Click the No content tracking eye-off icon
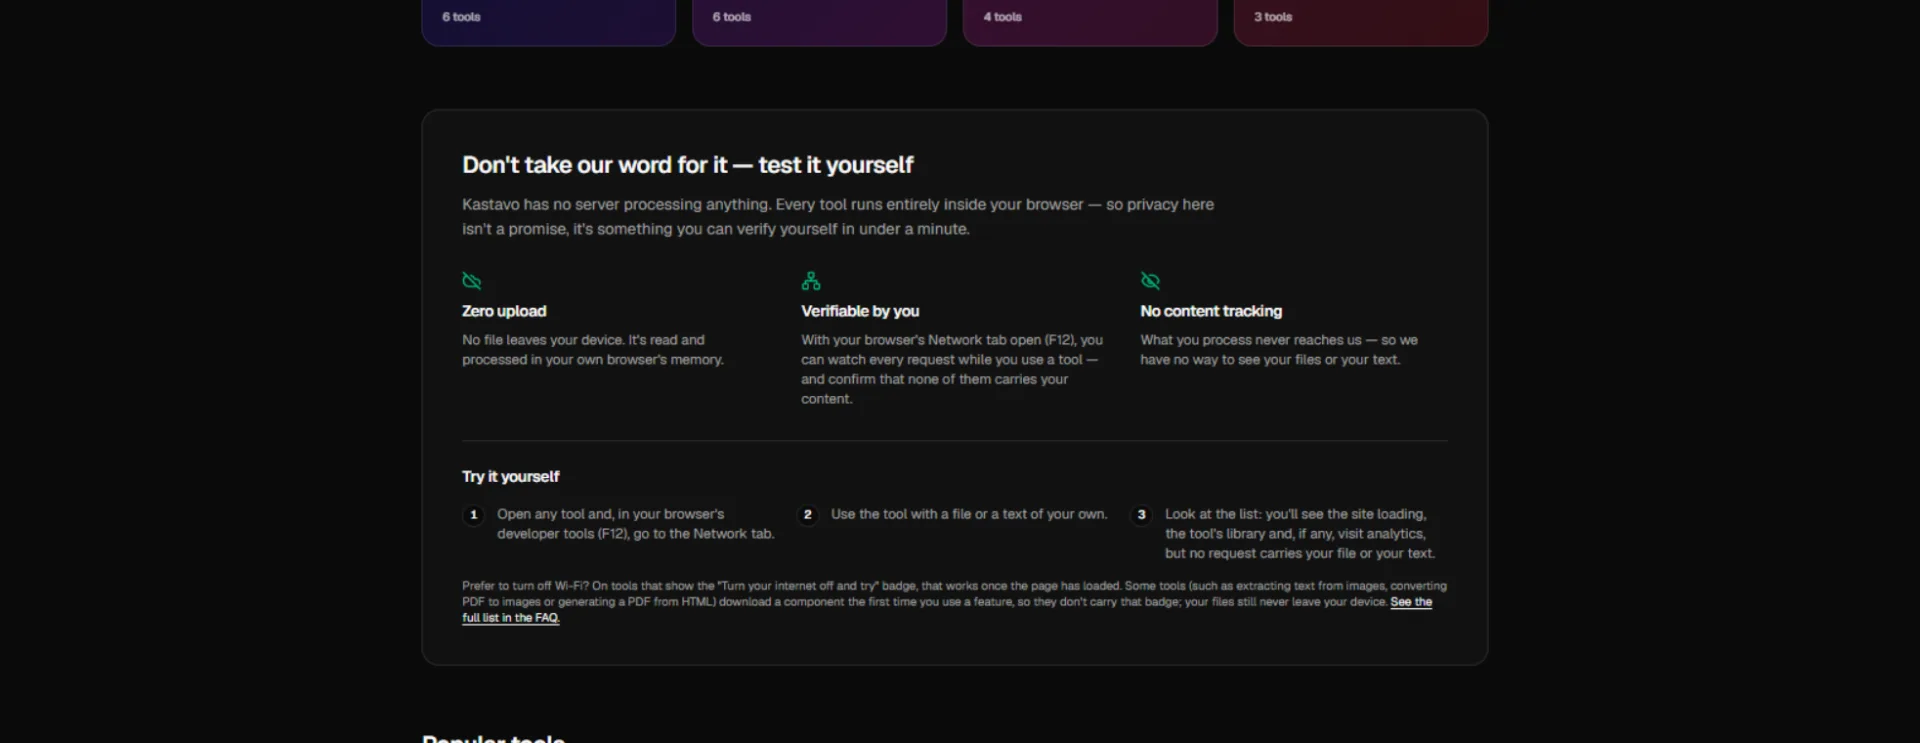This screenshot has height=743, width=1920. (1150, 281)
